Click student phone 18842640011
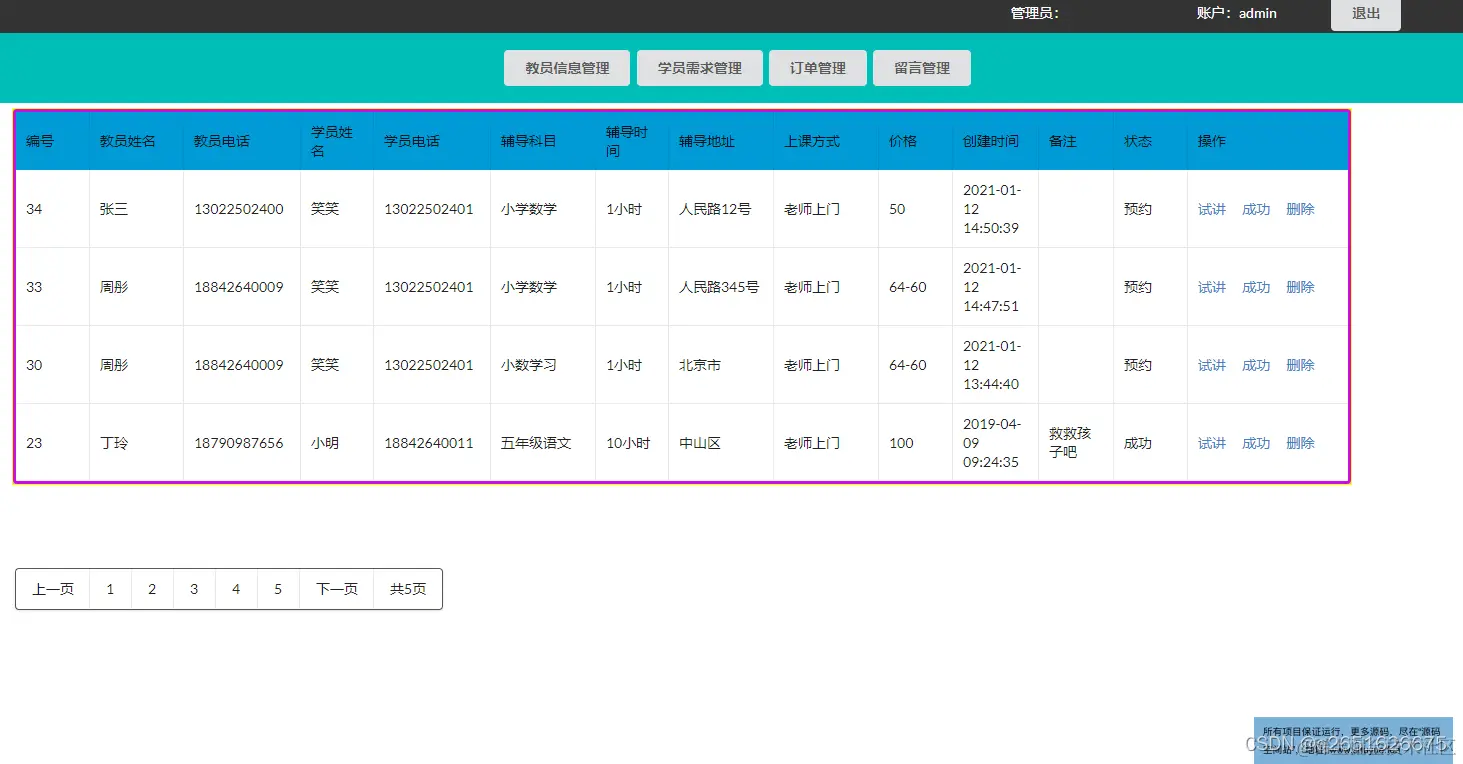The width and height of the screenshot is (1463, 764). [x=429, y=443]
